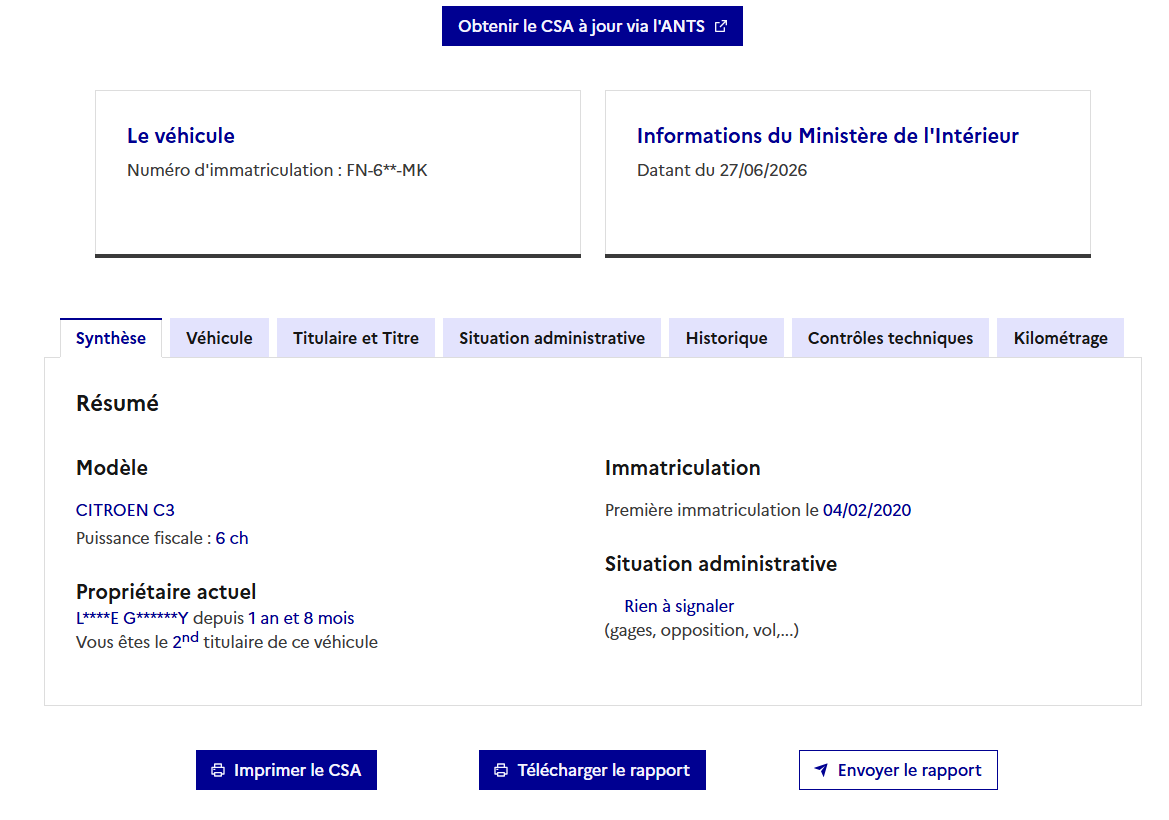Open Obtenir le CSA à jour via l'ANTS
1169x820 pixels.
[x=592, y=26]
